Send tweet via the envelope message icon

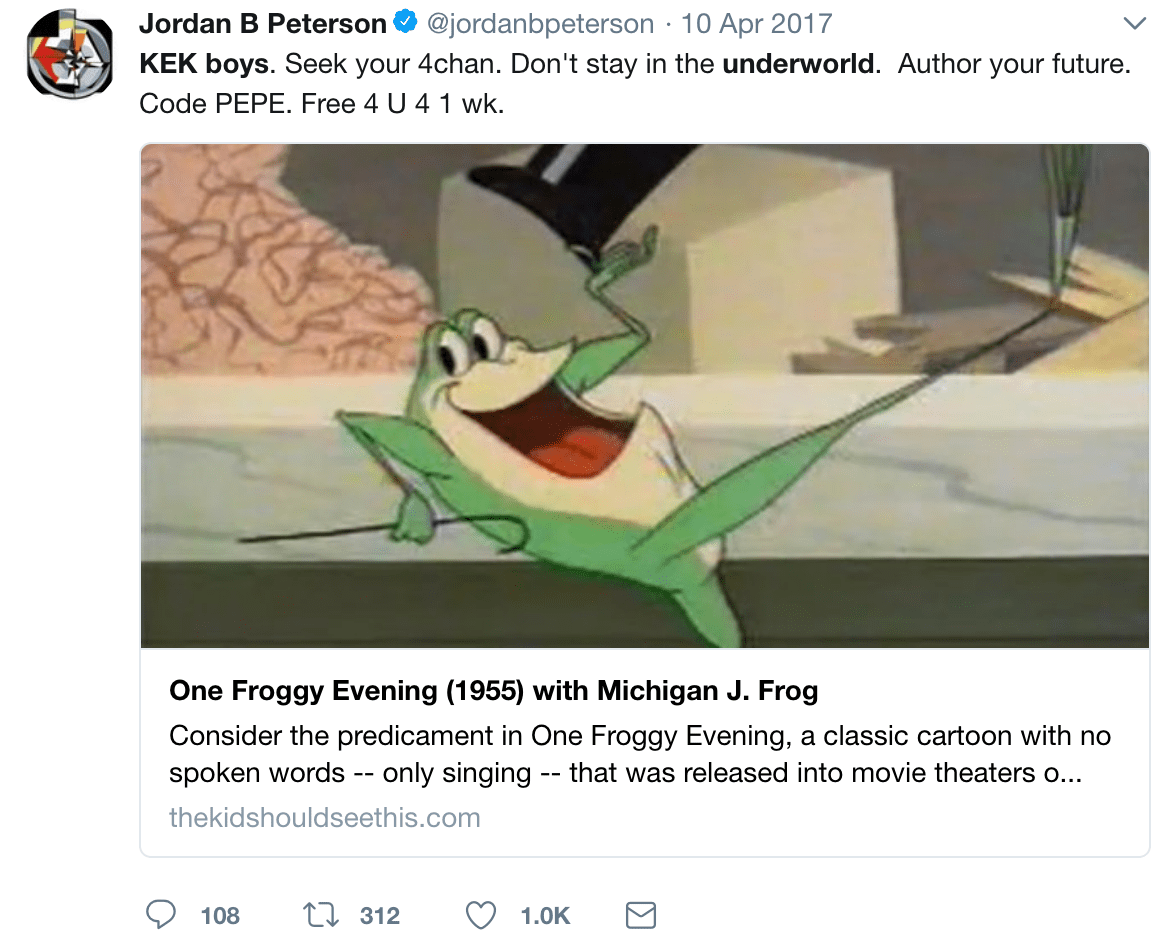click(640, 914)
